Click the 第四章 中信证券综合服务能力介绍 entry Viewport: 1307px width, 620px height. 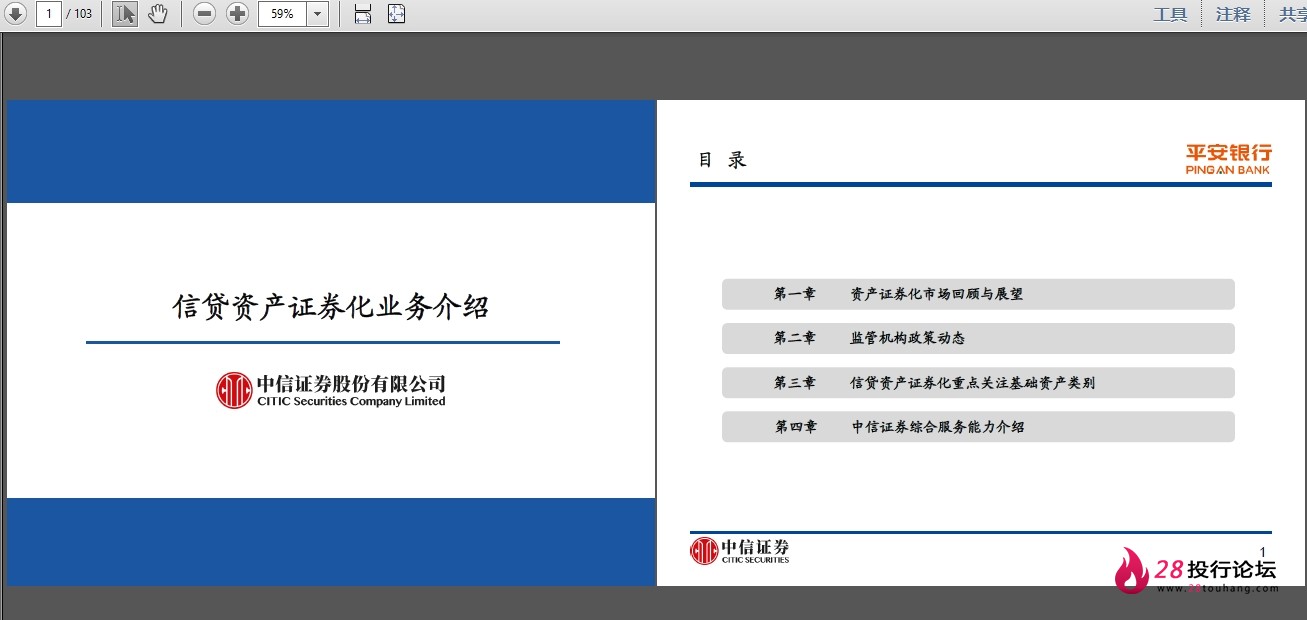978,426
